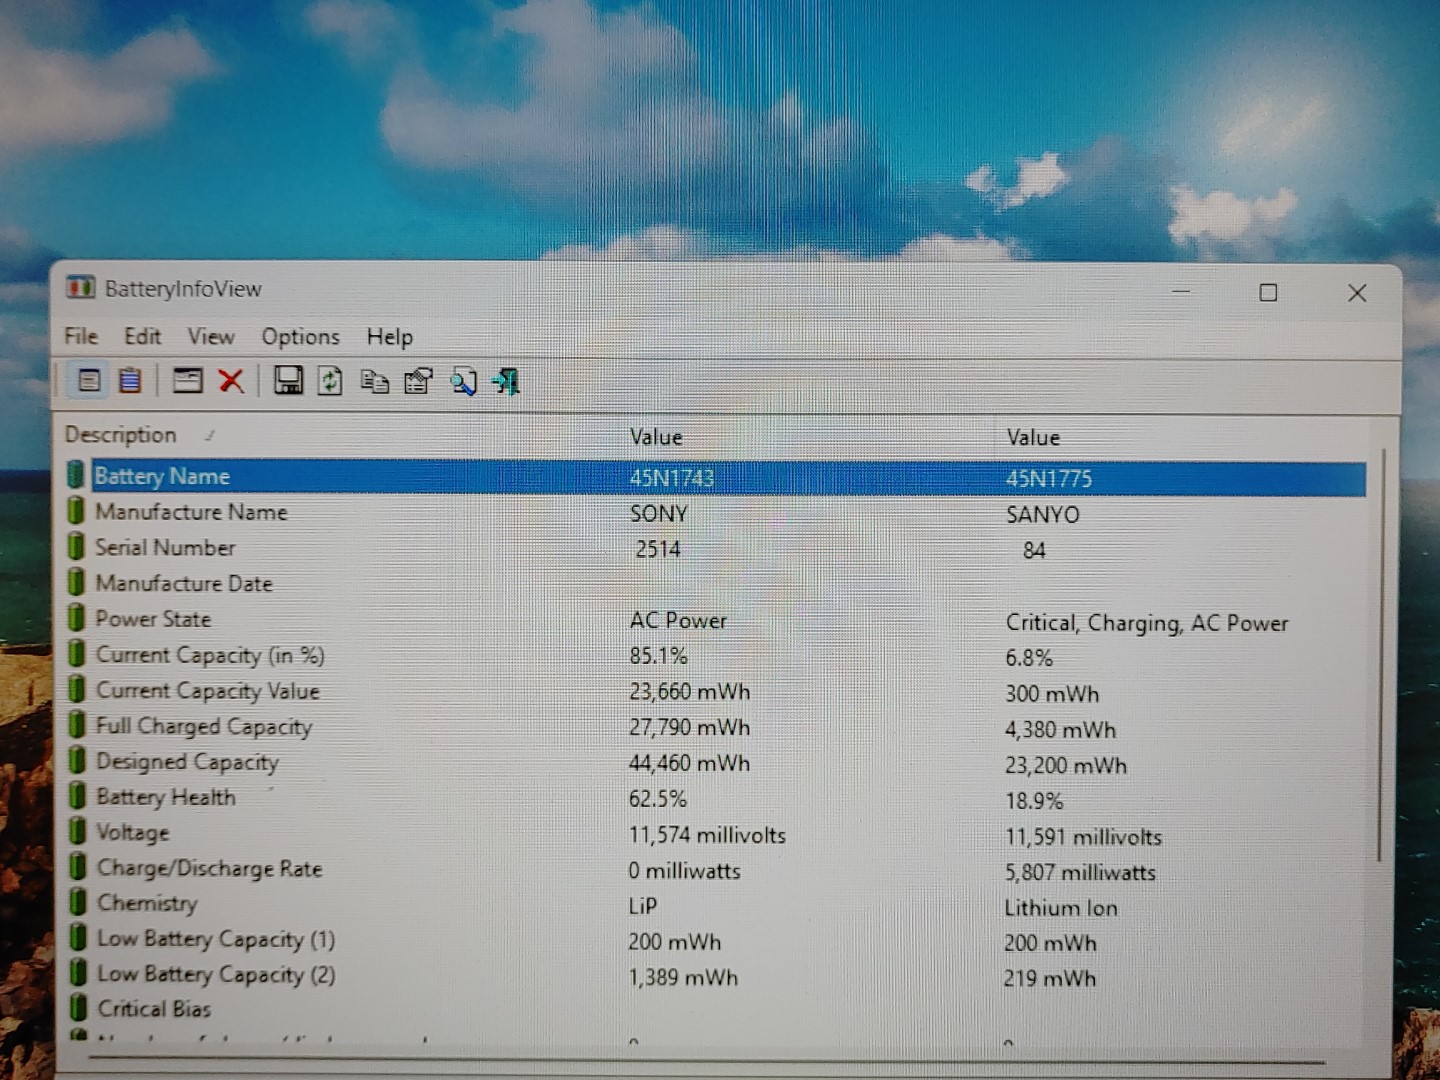Open the Options menu
The height and width of the screenshot is (1080, 1440).
click(300, 337)
